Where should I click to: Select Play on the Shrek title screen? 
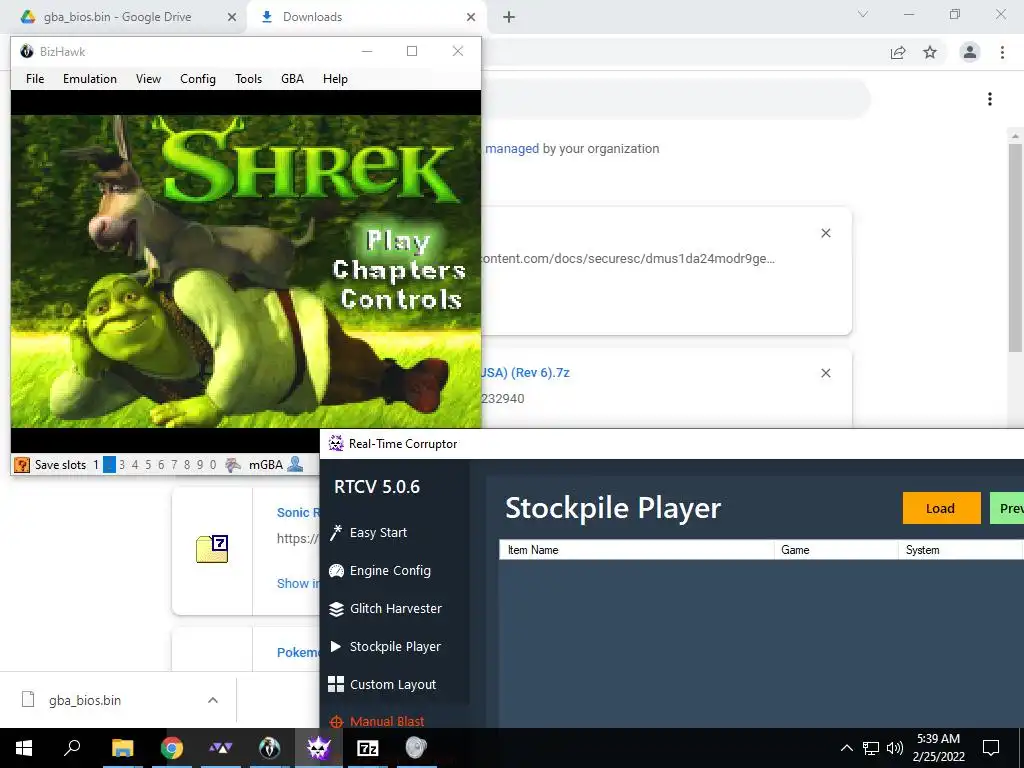(398, 241)
